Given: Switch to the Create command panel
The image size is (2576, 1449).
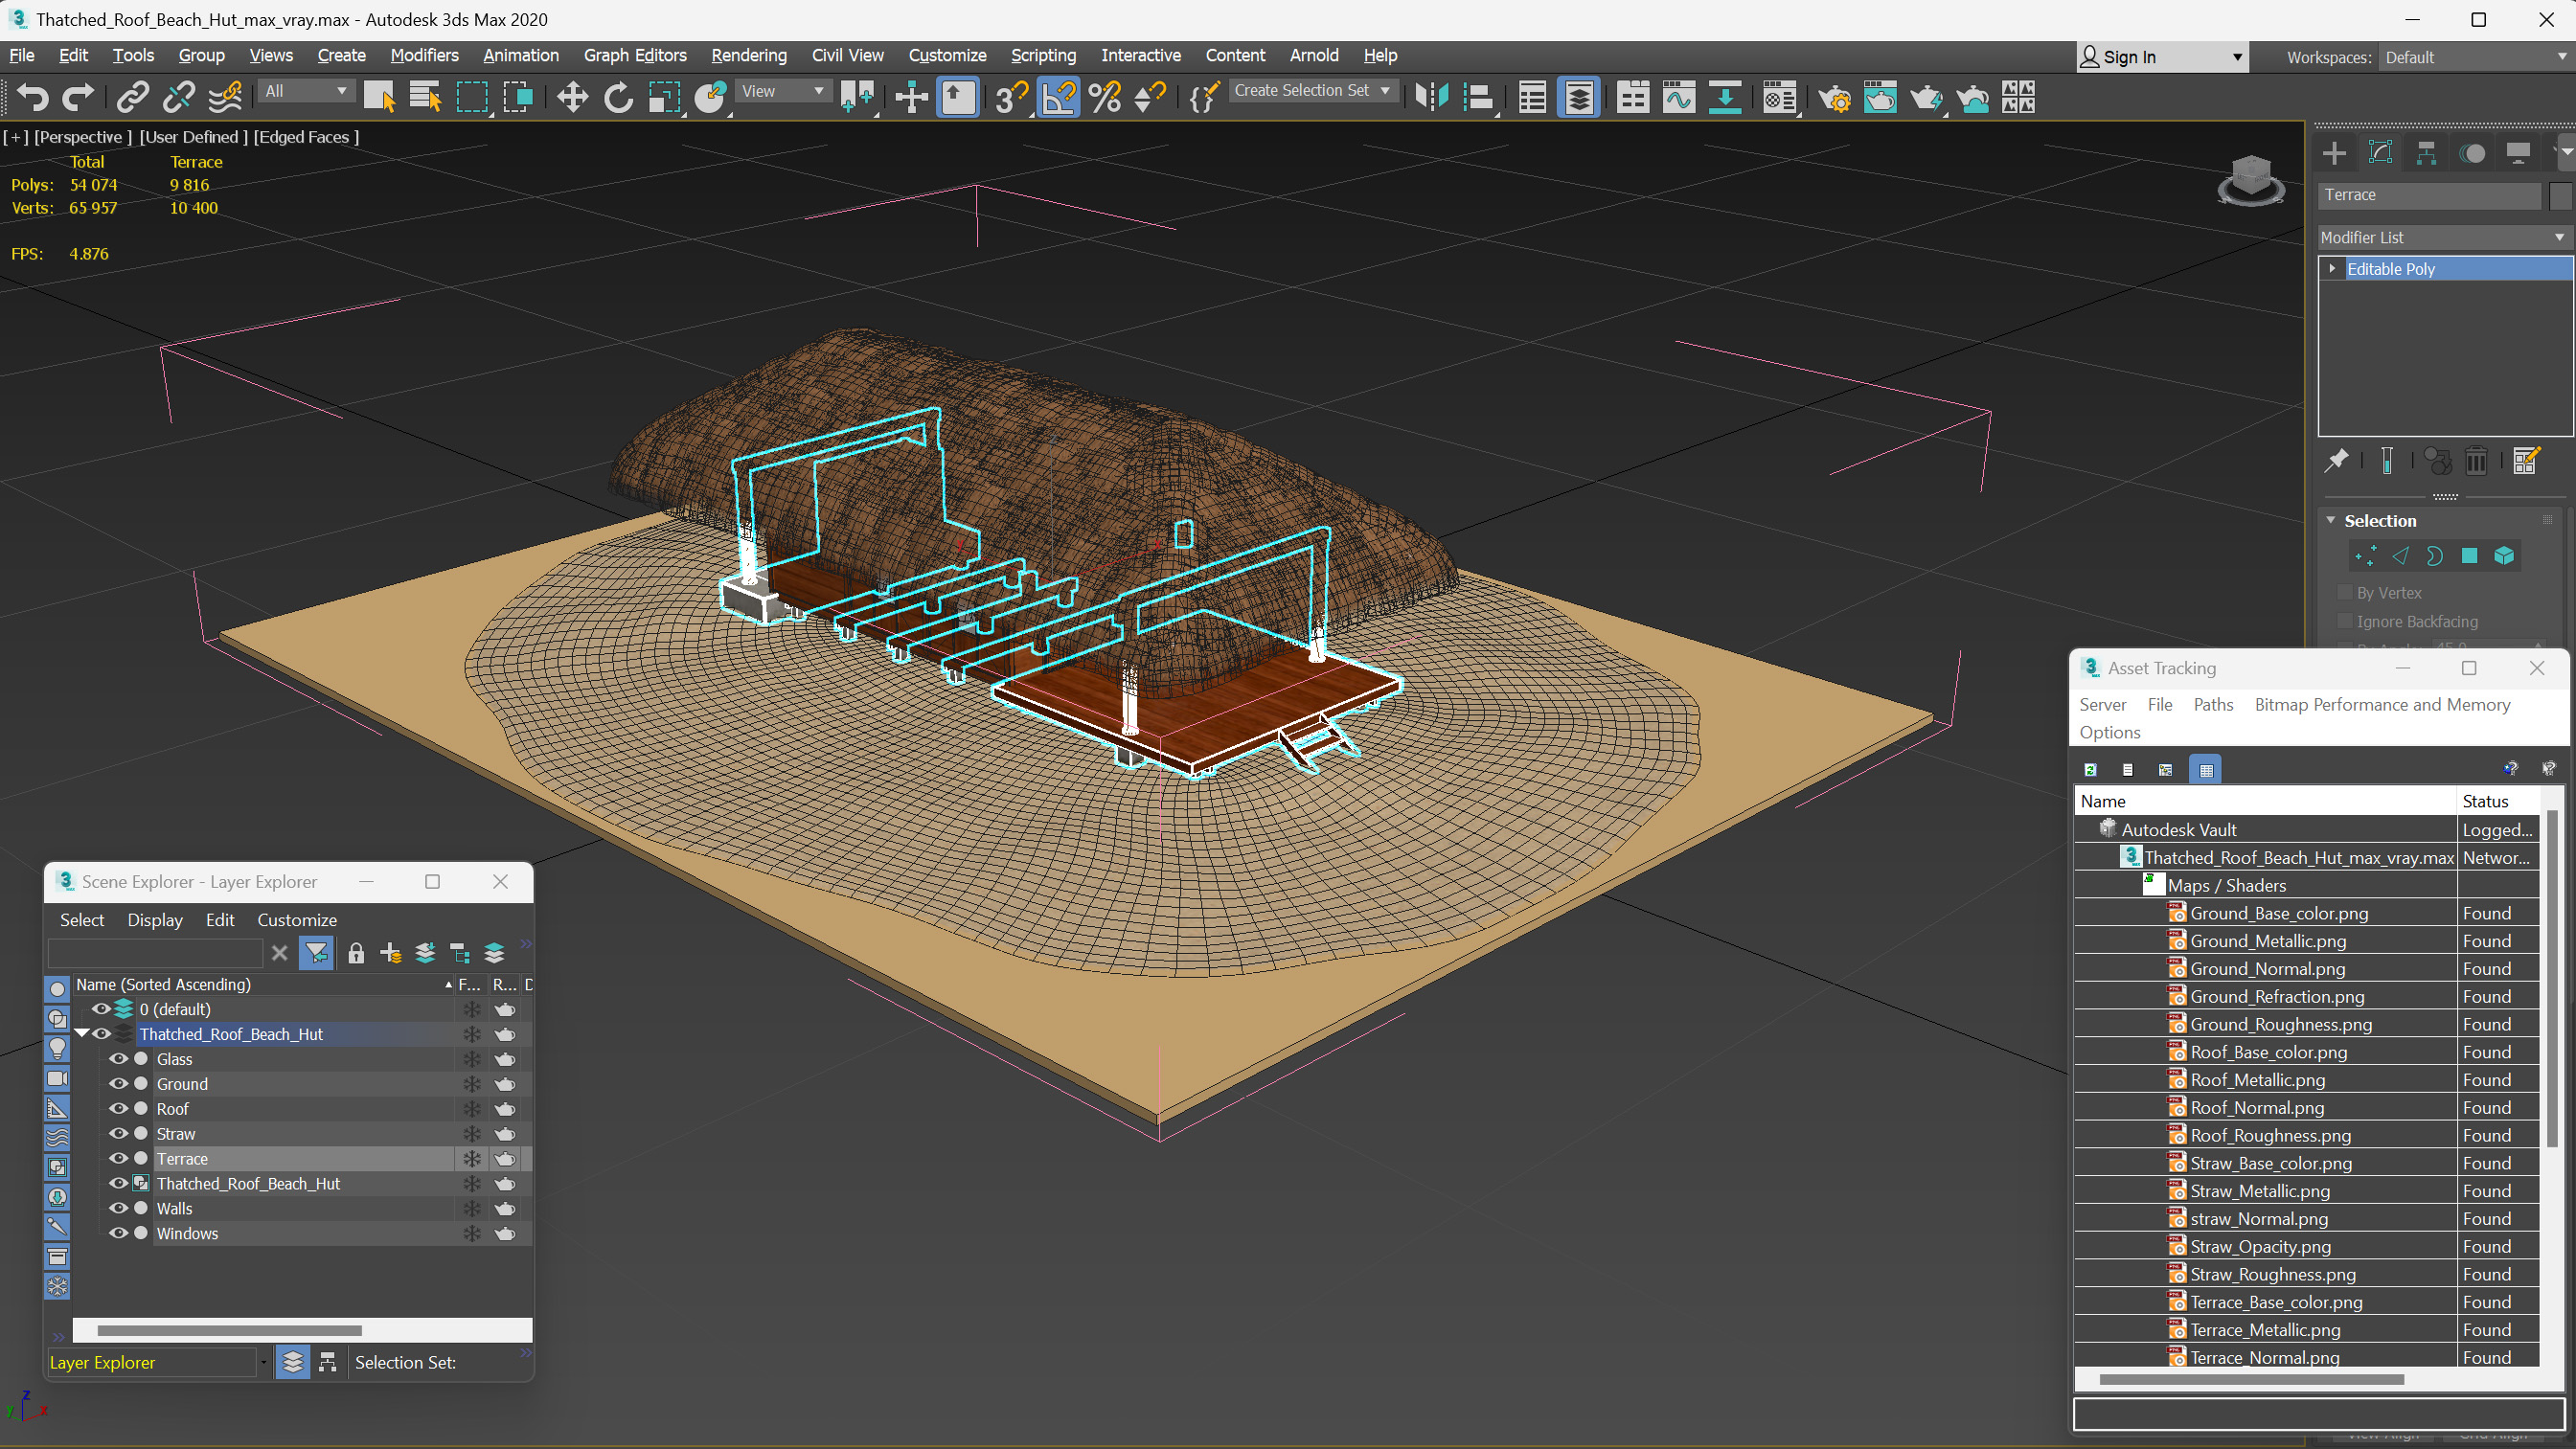Looking at the screenshot, I should [2334, 153].
